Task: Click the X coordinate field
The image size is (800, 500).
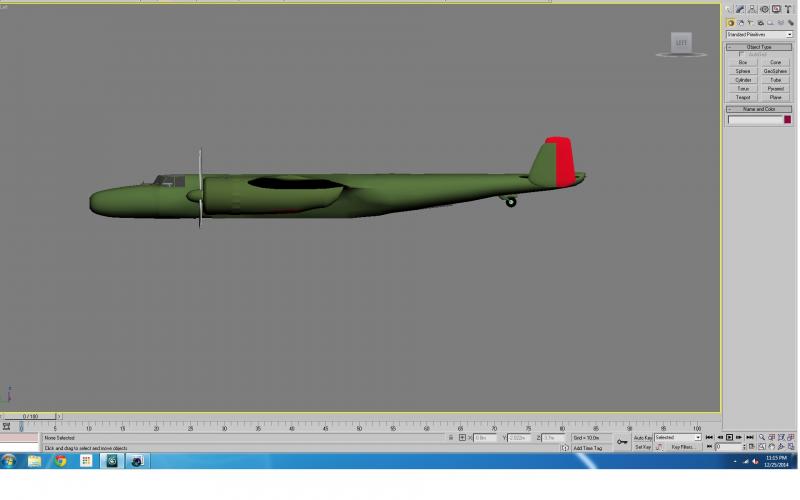Action: click(485, 438)
